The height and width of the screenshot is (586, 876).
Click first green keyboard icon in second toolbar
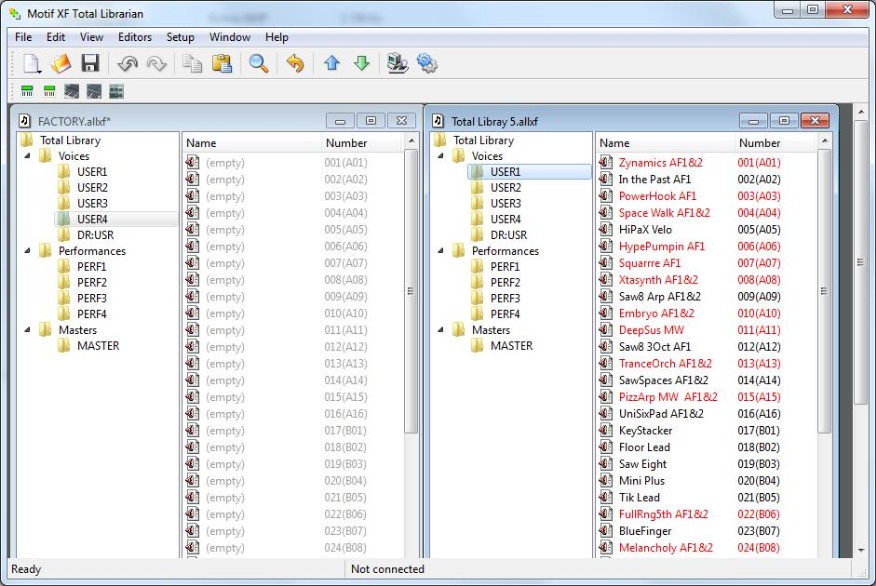tap(27, 91)
